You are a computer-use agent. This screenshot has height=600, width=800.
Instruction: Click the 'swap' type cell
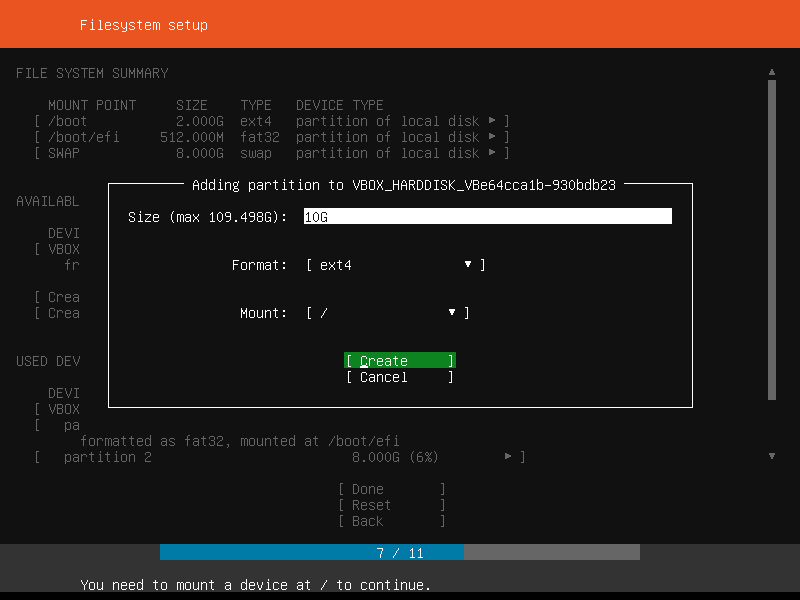pos(256,153)
